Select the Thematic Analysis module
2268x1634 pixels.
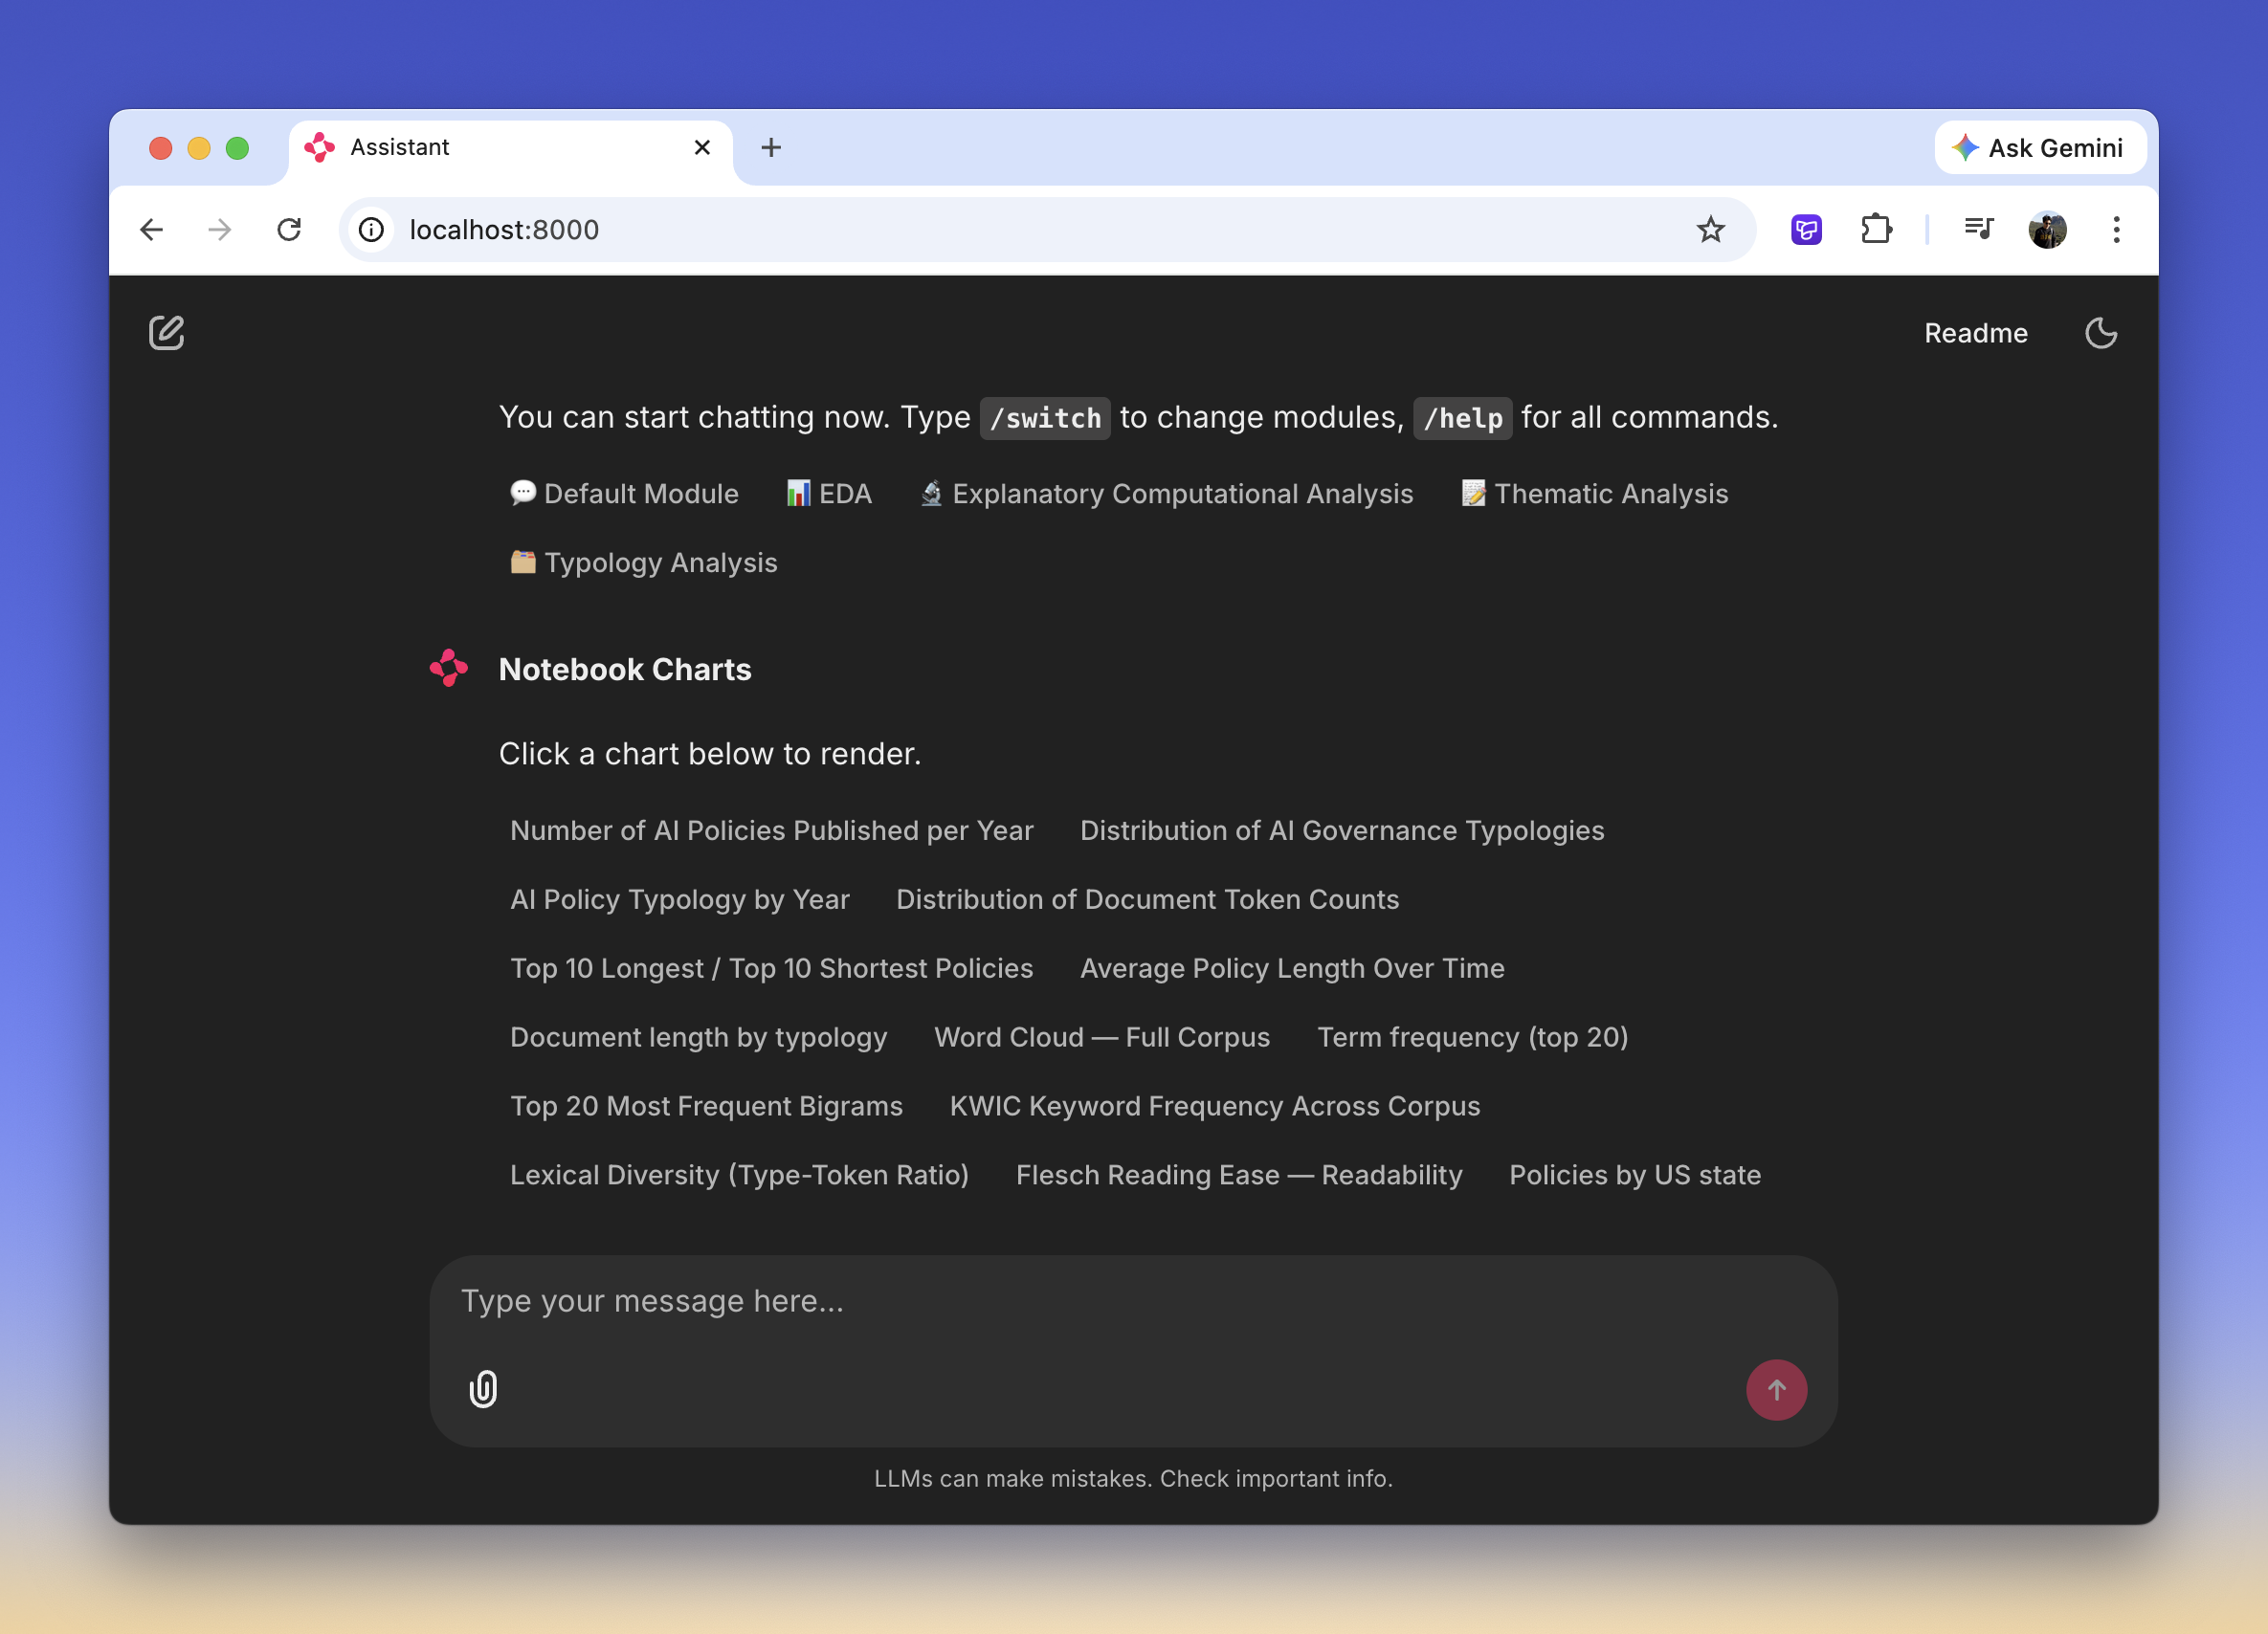[x=1594, y=494]
